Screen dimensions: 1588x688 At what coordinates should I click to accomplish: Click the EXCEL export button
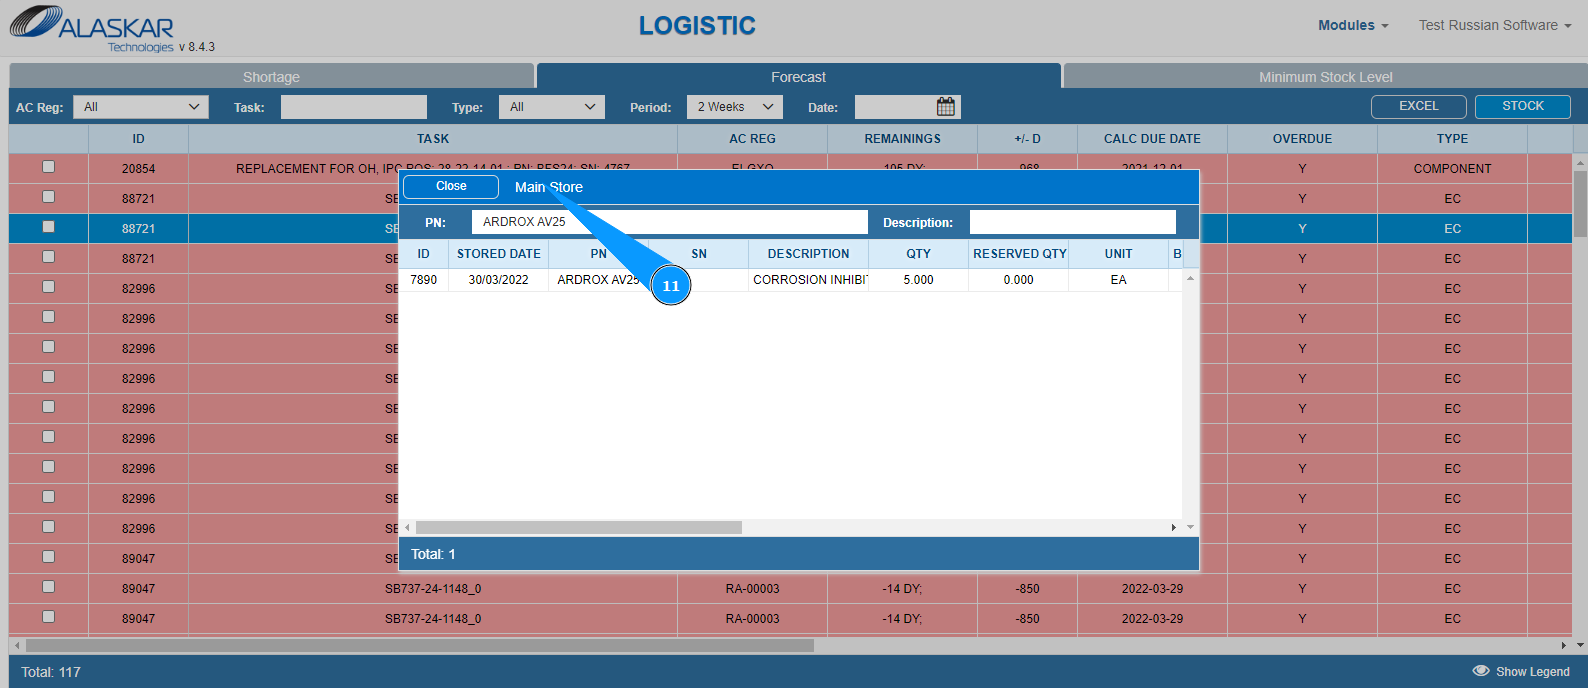(1419, 106)
